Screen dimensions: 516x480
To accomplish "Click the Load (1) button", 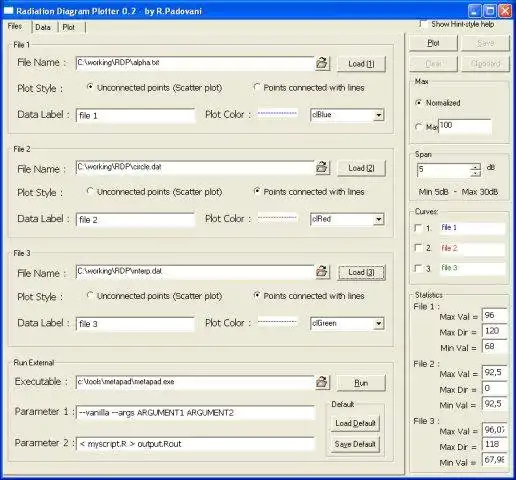I will [x=361, y=64].
